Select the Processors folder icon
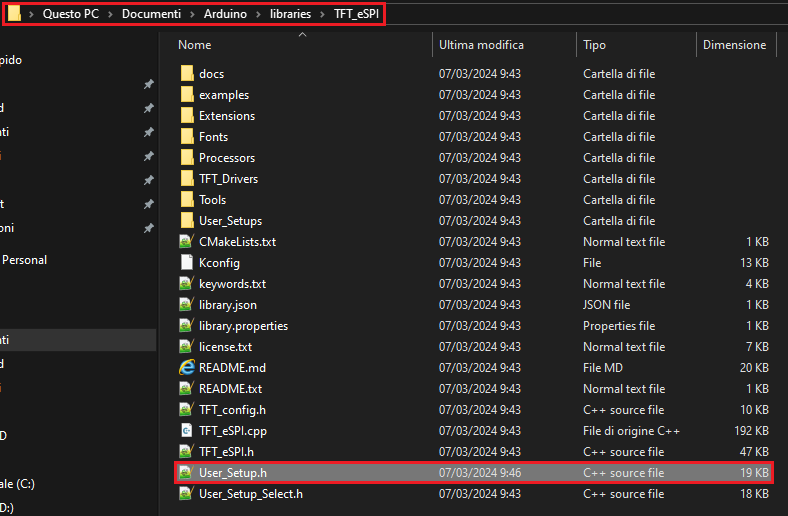This screenshot has width=788, height=516. [187, 158]
